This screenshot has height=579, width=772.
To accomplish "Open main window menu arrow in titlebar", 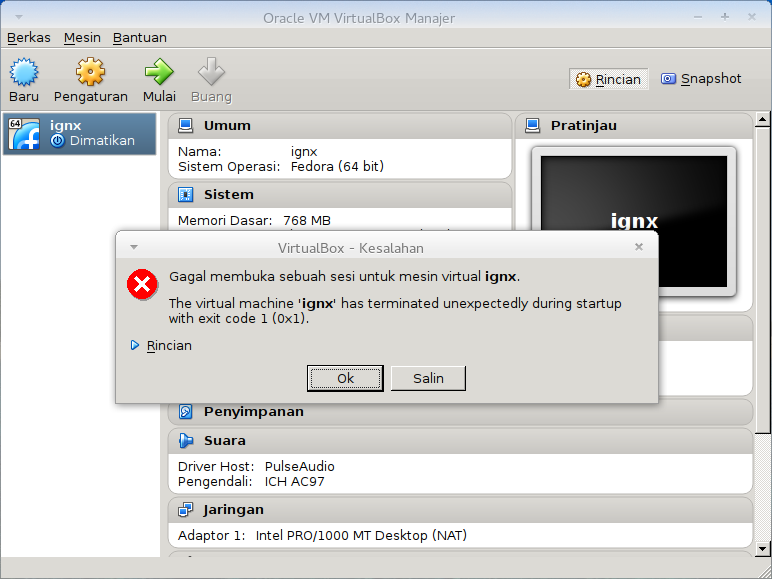I will 19,17.
